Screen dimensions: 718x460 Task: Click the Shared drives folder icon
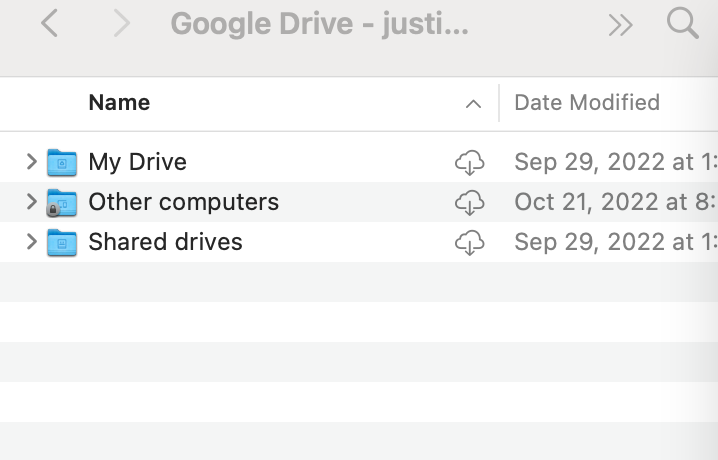(x=62, y=242)
